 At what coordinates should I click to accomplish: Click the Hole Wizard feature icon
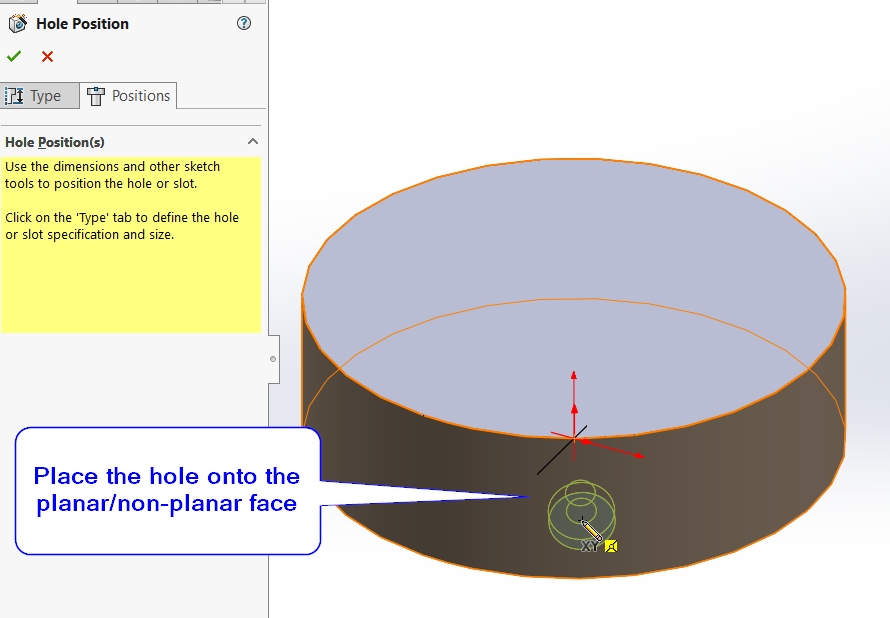click(x=17, y=24)
